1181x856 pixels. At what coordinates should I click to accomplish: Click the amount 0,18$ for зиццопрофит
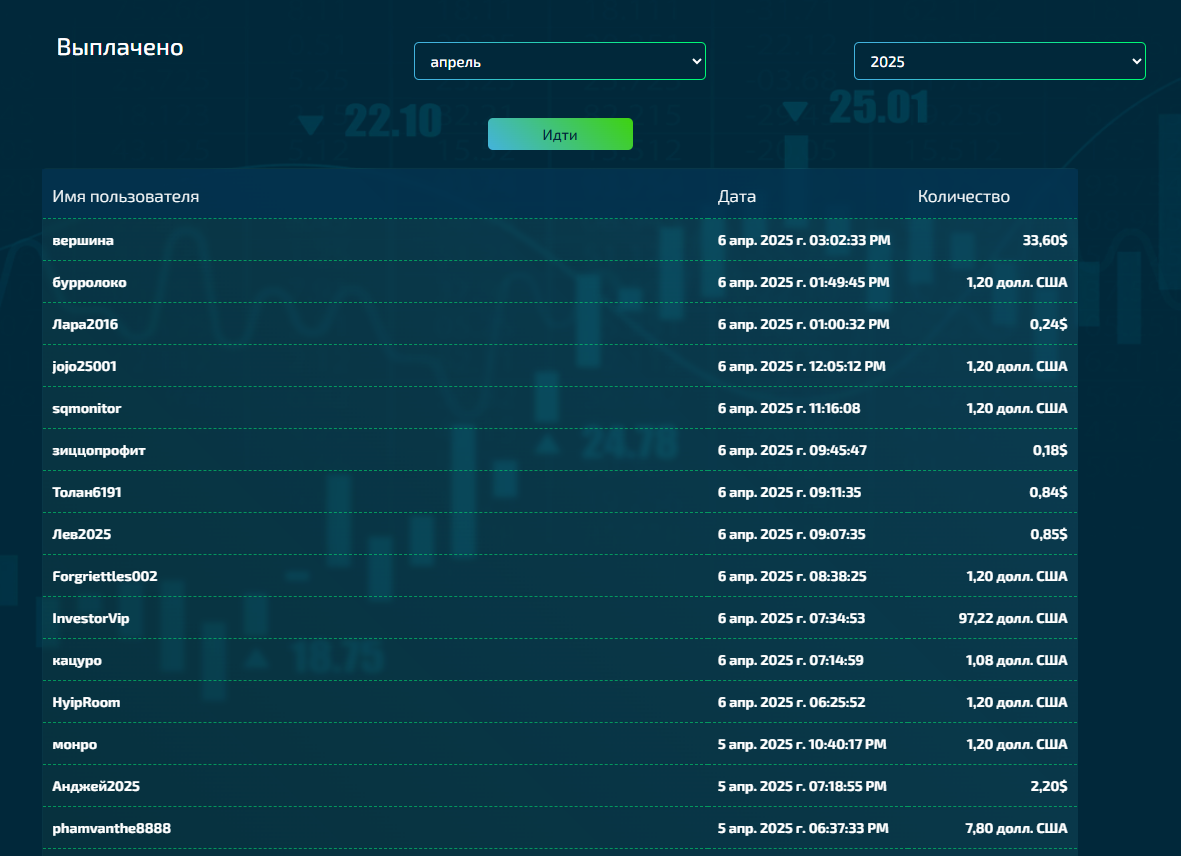pos(1050,450)
